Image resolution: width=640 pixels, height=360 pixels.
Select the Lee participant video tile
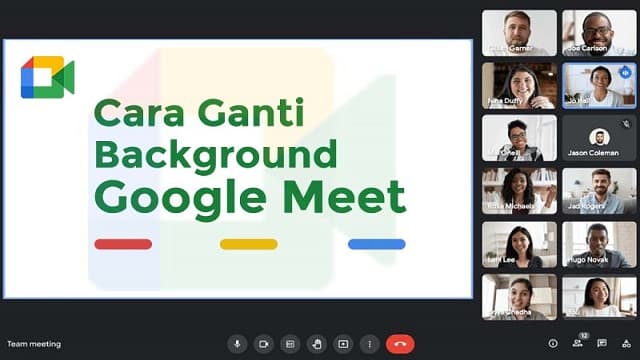[519, 244]
